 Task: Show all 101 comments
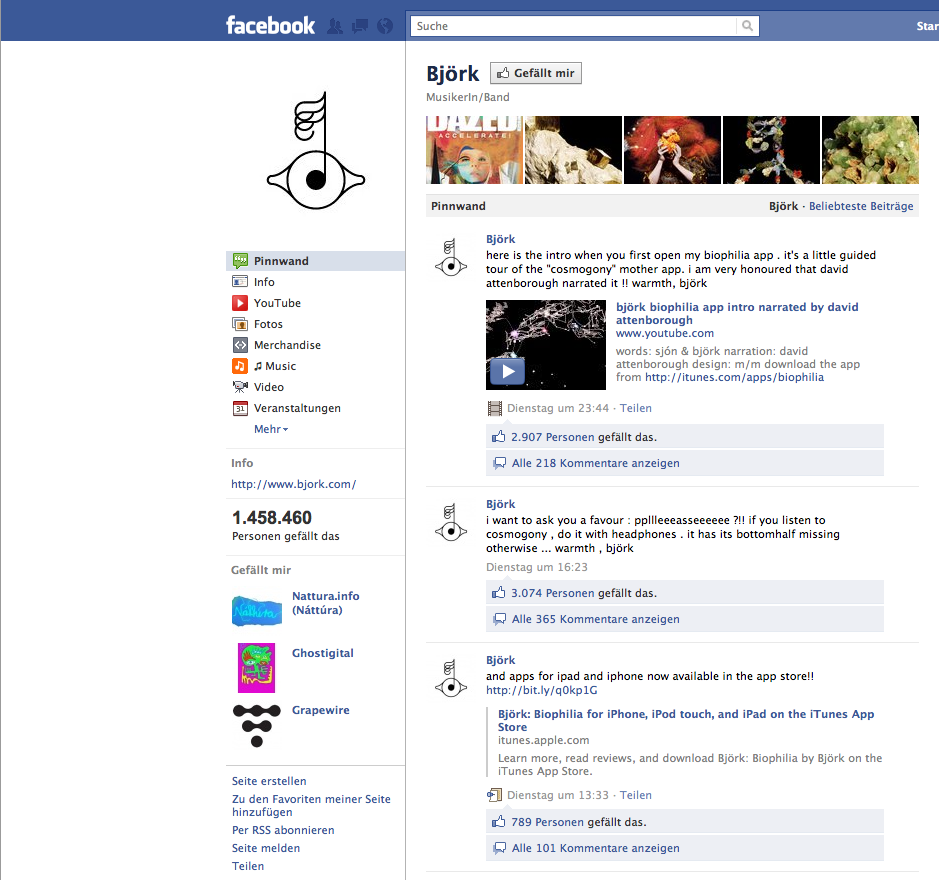595,848
